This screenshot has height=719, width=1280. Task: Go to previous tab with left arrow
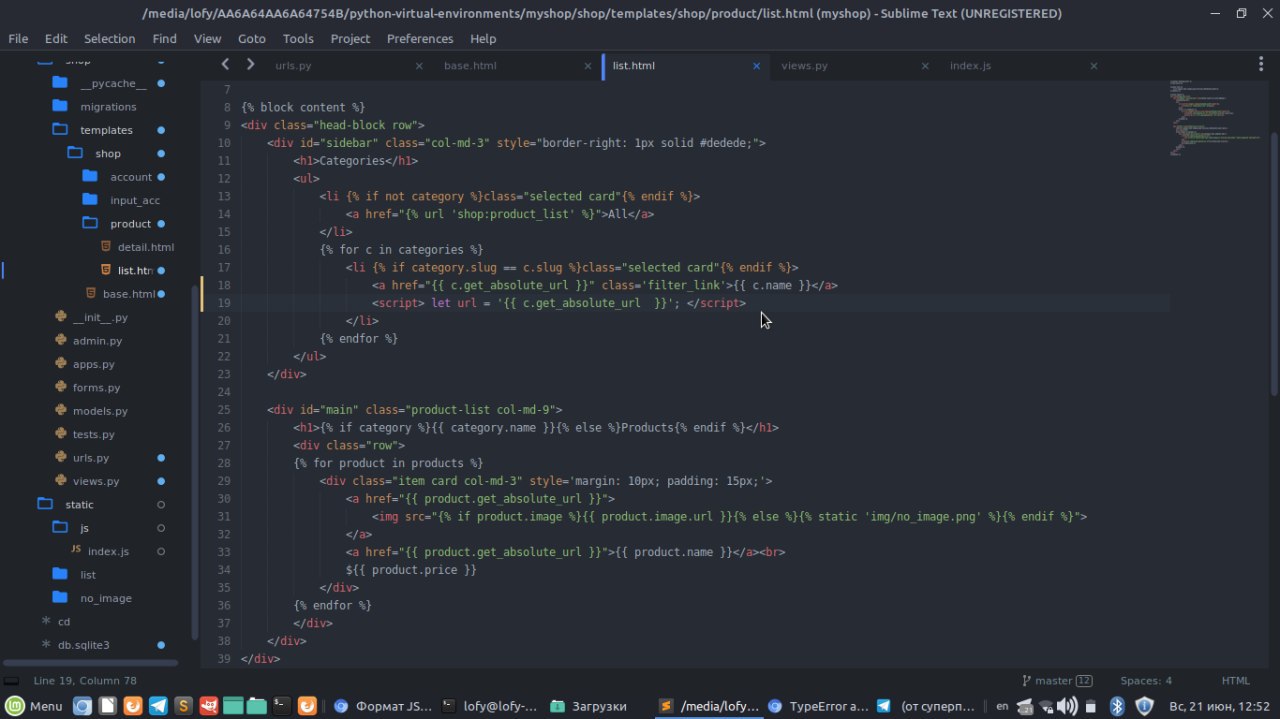[x=225, y=64]
